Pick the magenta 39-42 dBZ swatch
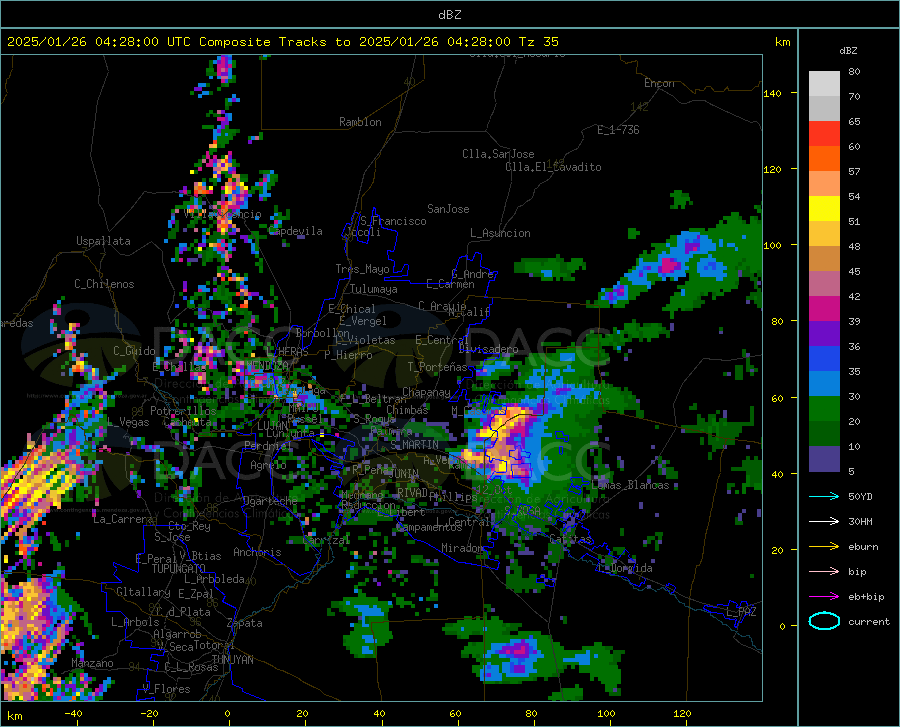 (x=824, y=309)
